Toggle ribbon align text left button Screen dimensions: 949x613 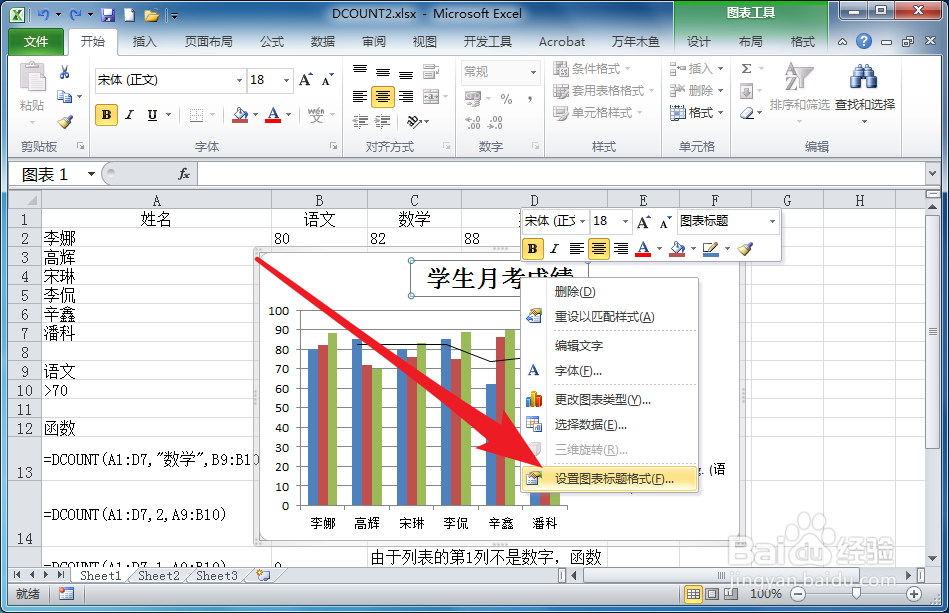[360, 97]
